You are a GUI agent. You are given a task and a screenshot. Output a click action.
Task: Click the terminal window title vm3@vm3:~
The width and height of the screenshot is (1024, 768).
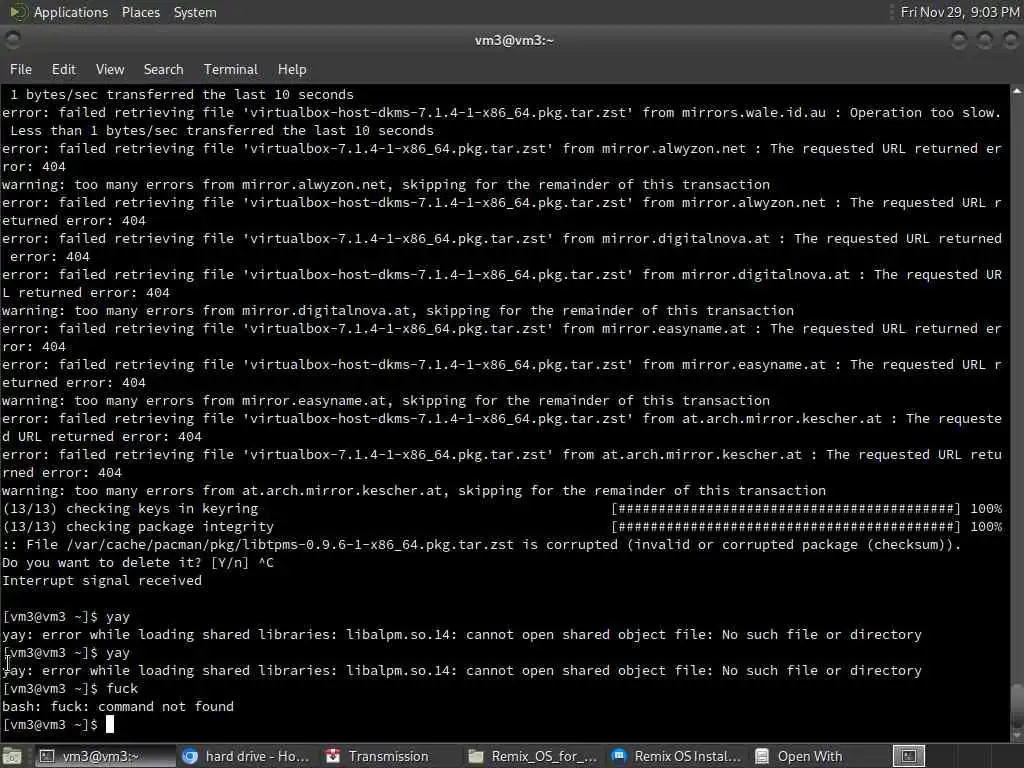tap(514, 40)
